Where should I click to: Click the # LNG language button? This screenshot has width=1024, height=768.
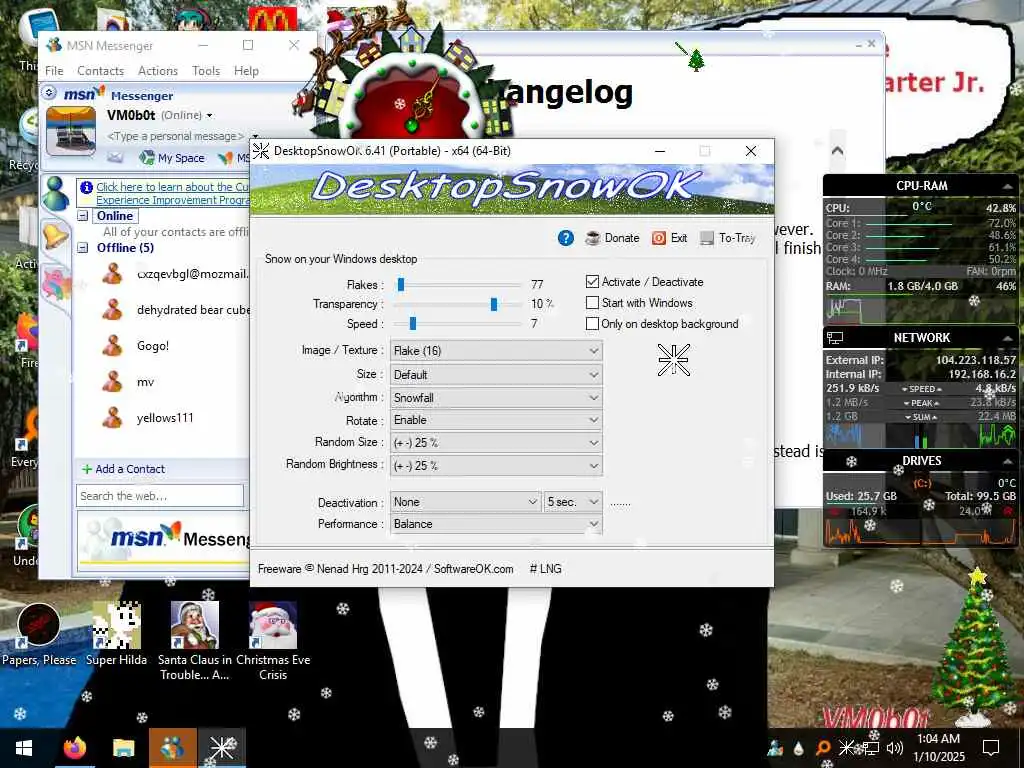click(x=545, y=569)
